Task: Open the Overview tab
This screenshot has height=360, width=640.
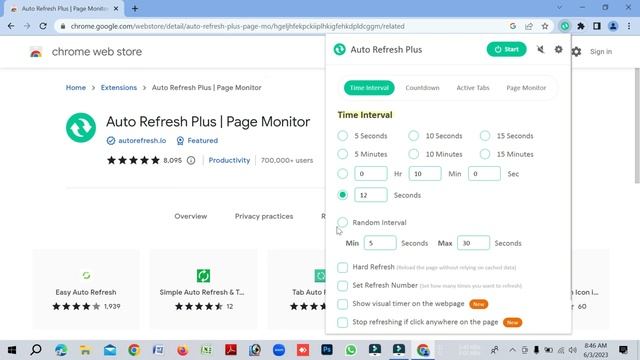Action: [x=191, y=216]
